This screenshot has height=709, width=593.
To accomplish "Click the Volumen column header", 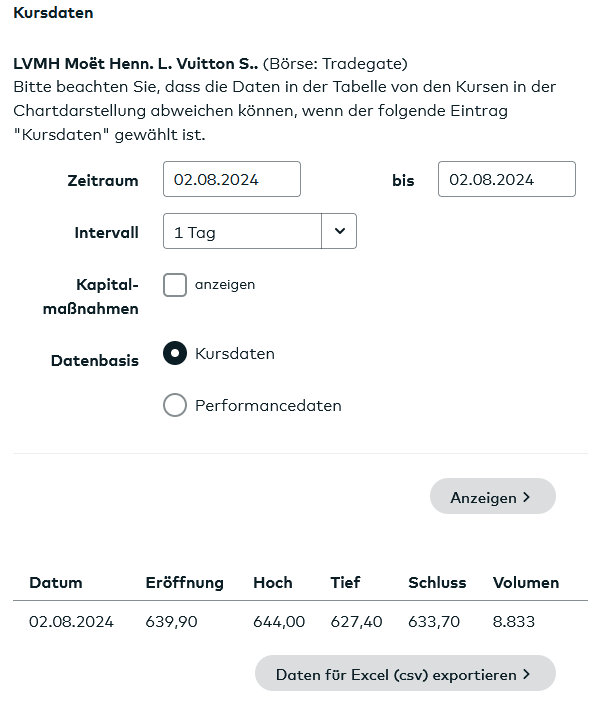I will 526,582.
